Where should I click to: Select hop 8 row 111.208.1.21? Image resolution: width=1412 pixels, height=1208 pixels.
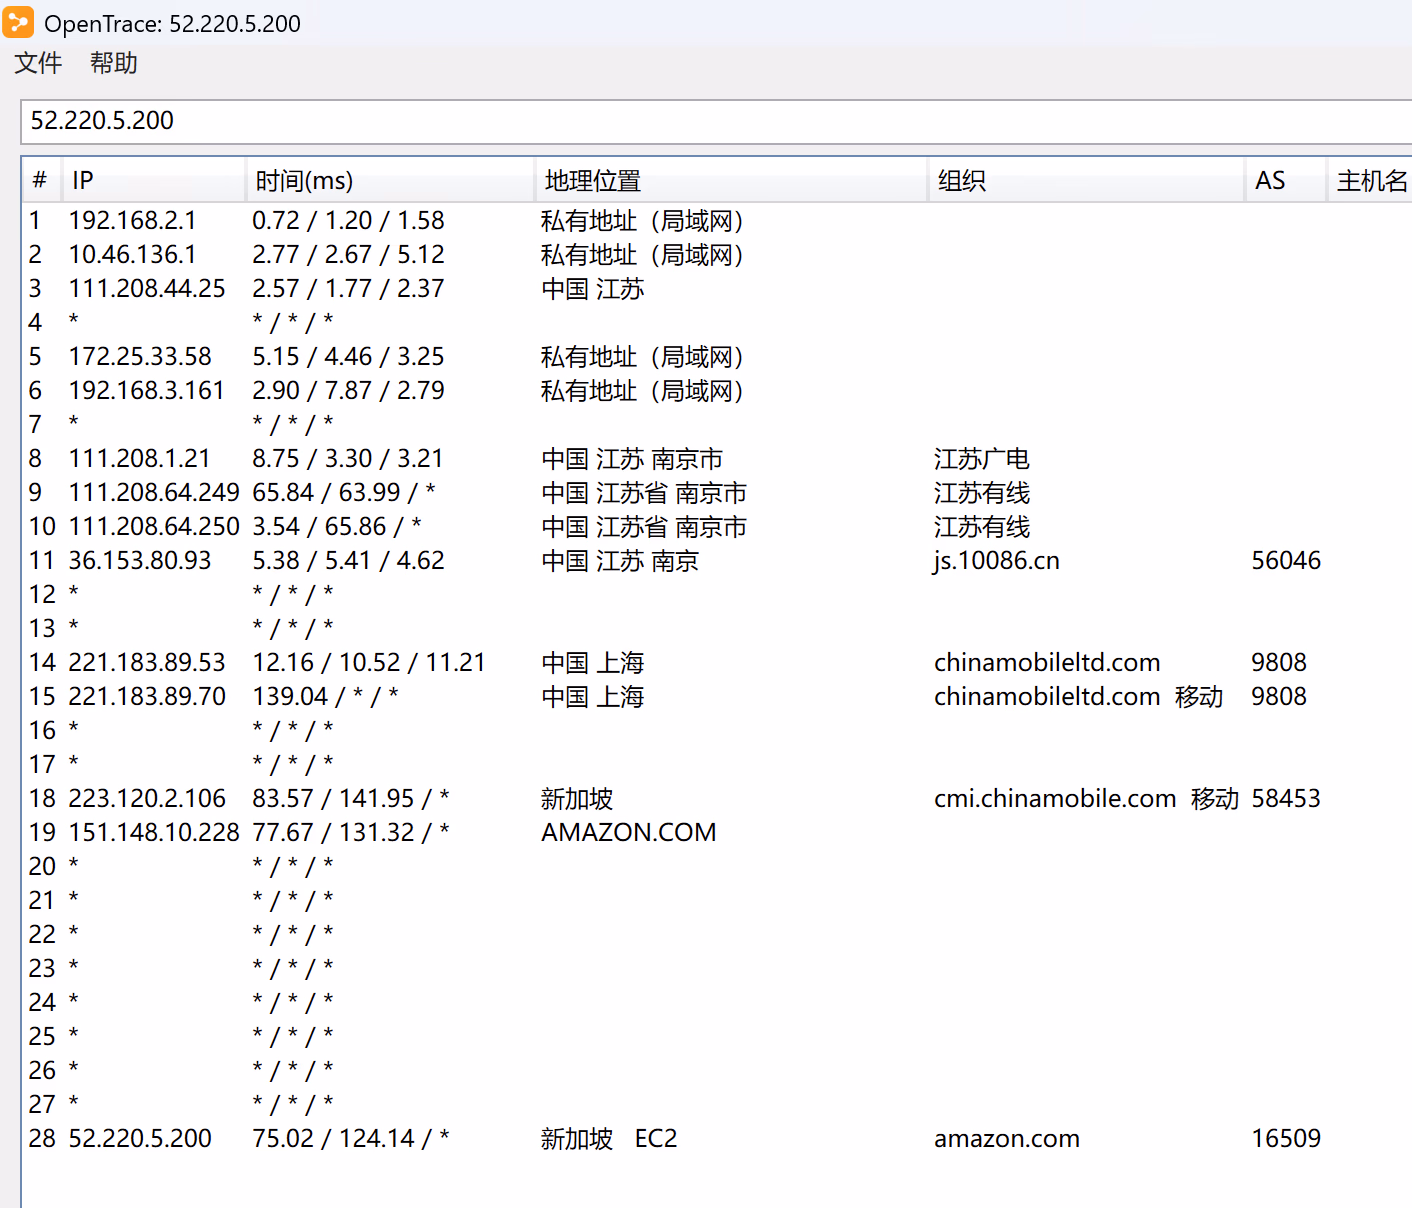click(x=139, y=459)
